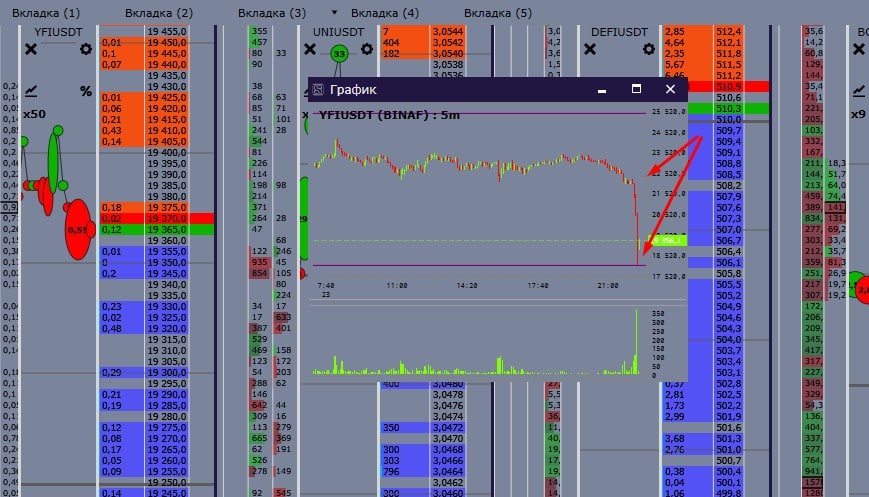Click bid price 19 300,0
Image resolution: width=869 pixels, height=497 pixels.
click(167, 372)
